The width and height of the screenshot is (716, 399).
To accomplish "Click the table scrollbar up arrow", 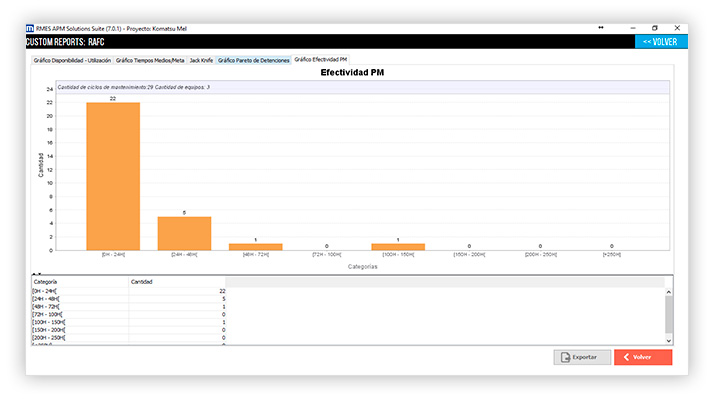I will click(x=669, y=292).
